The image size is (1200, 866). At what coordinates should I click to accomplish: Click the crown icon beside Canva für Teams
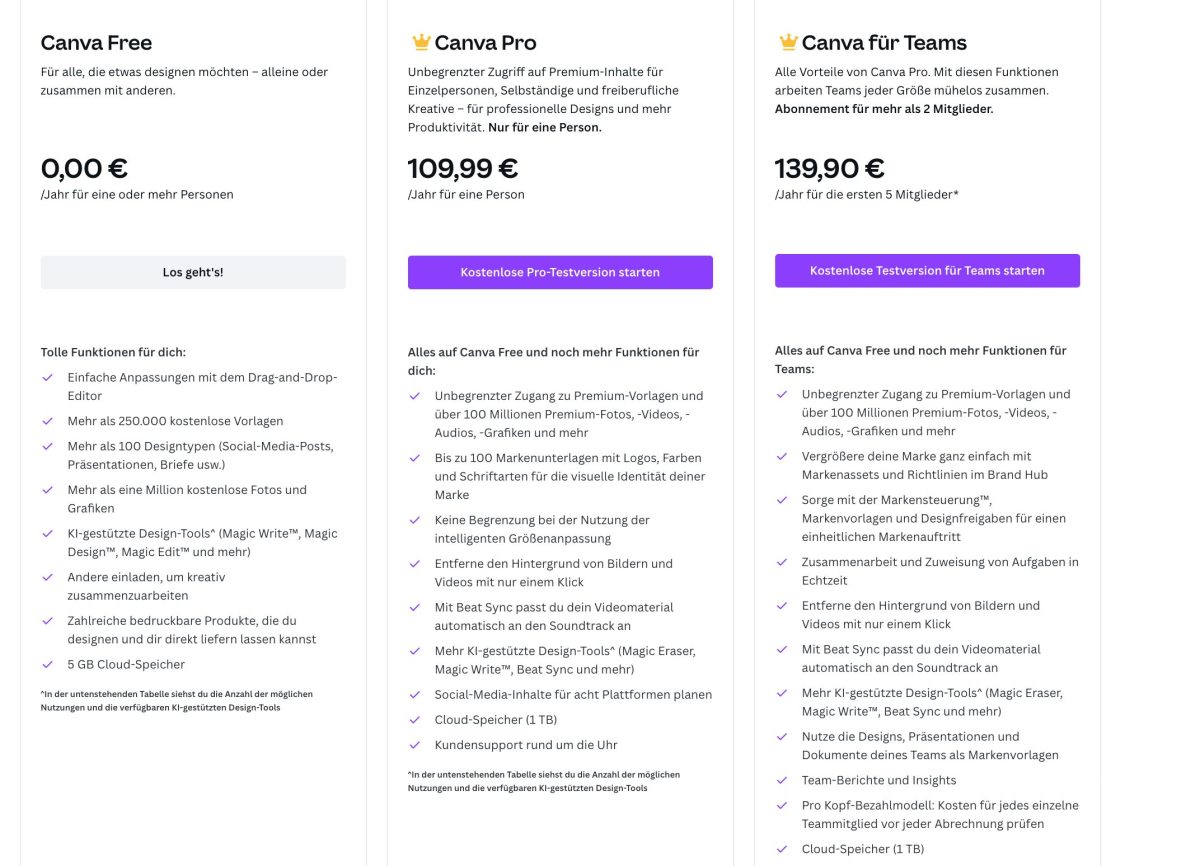coord(788,42)
